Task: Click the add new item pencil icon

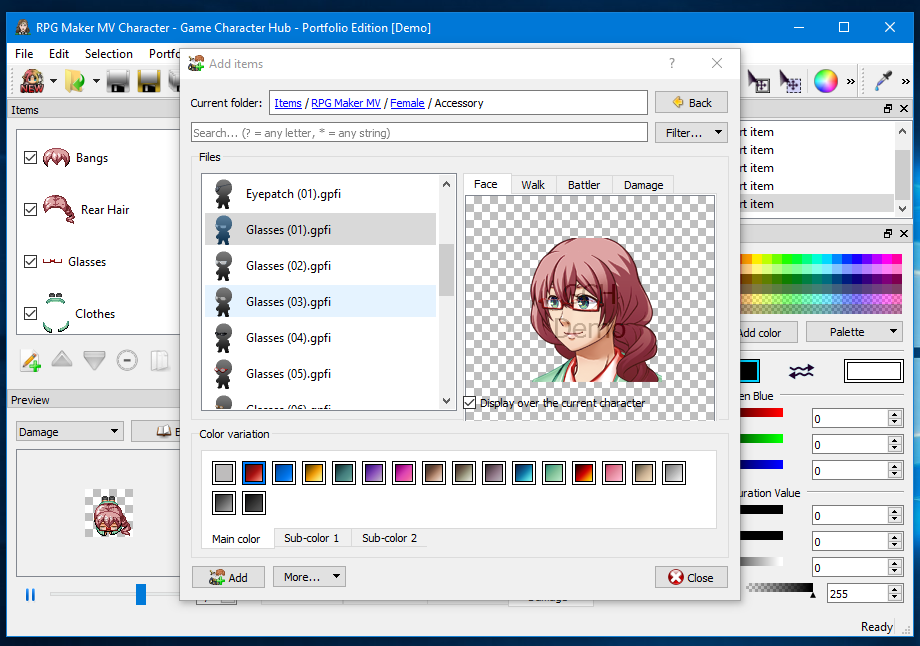Action: point(31,360)
